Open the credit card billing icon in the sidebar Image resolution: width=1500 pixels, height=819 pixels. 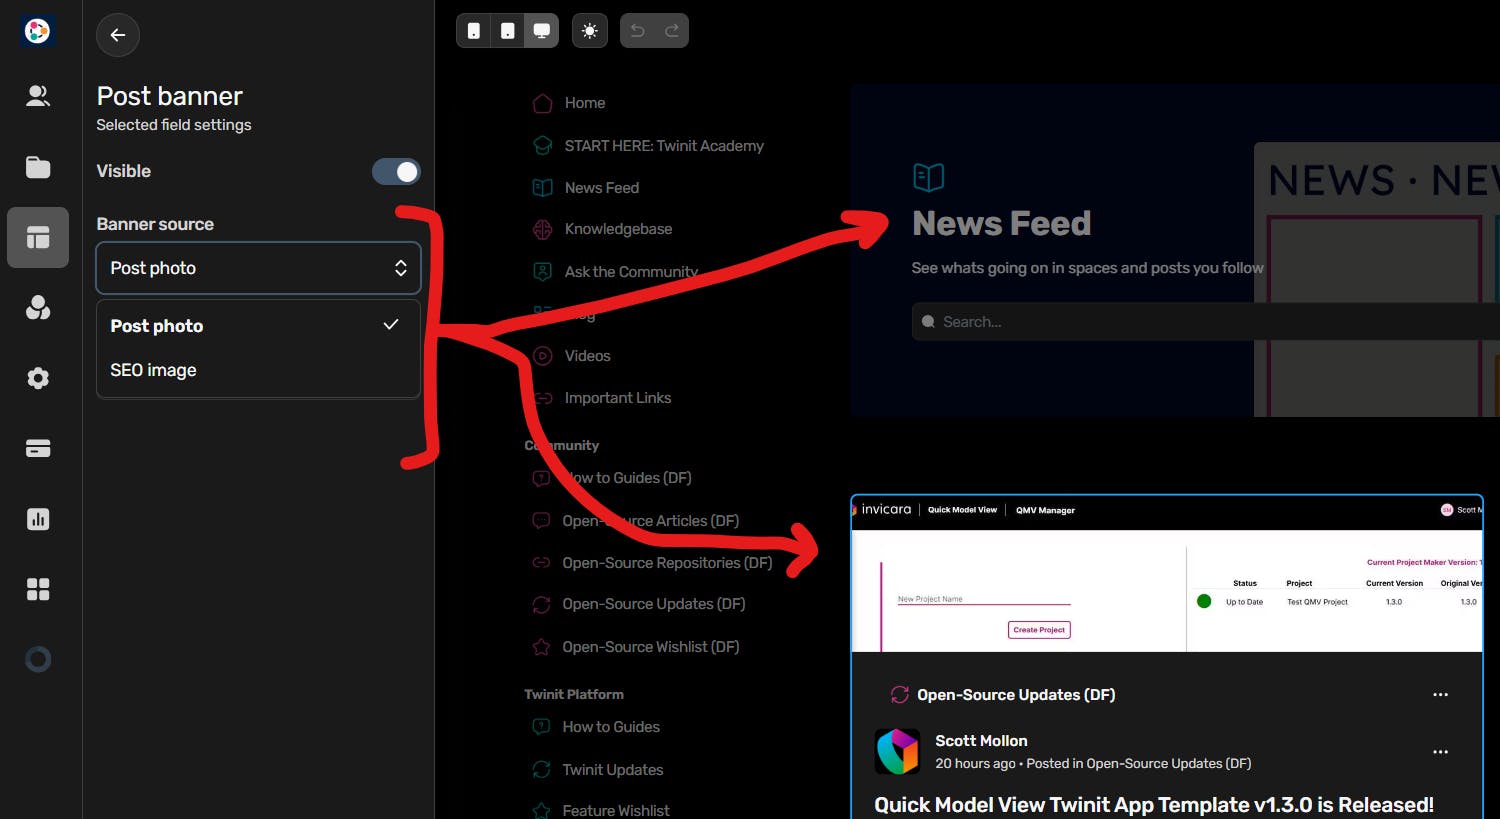[x=38, y=449]
